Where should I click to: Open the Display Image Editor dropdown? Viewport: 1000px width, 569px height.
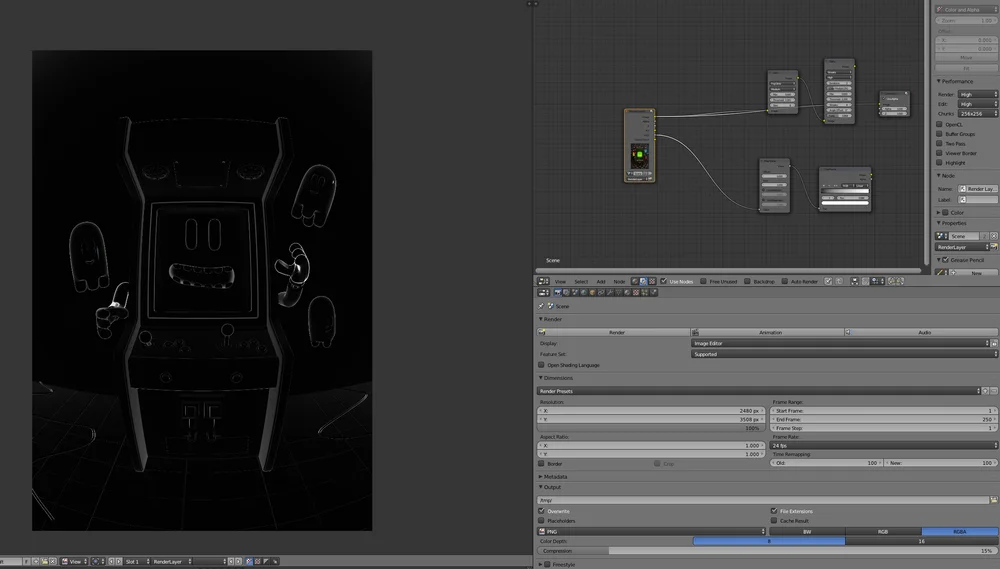coord(841,343)
